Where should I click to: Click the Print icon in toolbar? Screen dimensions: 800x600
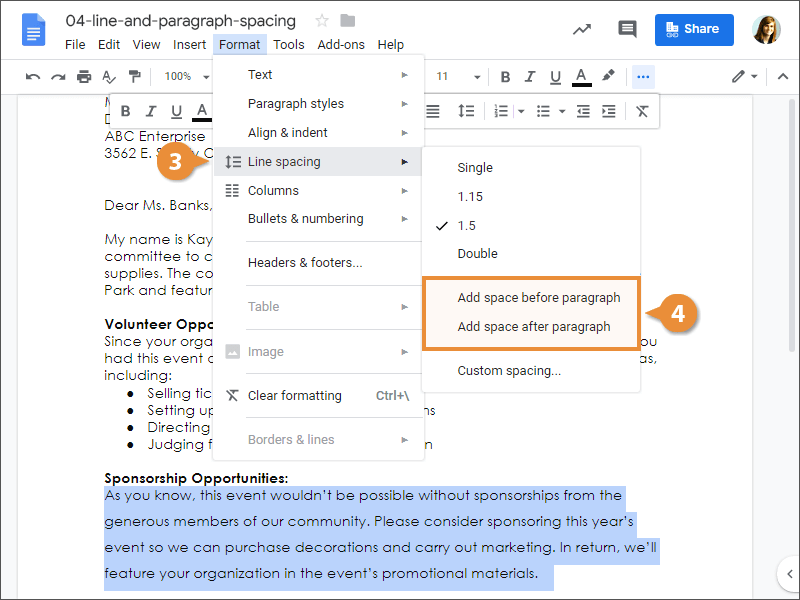84,77
